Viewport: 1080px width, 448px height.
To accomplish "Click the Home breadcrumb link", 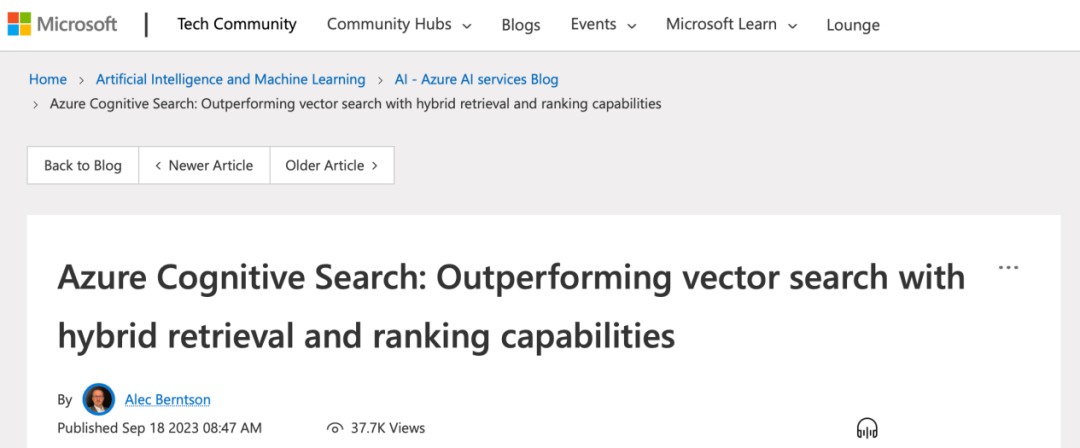I will click(48, 79).
